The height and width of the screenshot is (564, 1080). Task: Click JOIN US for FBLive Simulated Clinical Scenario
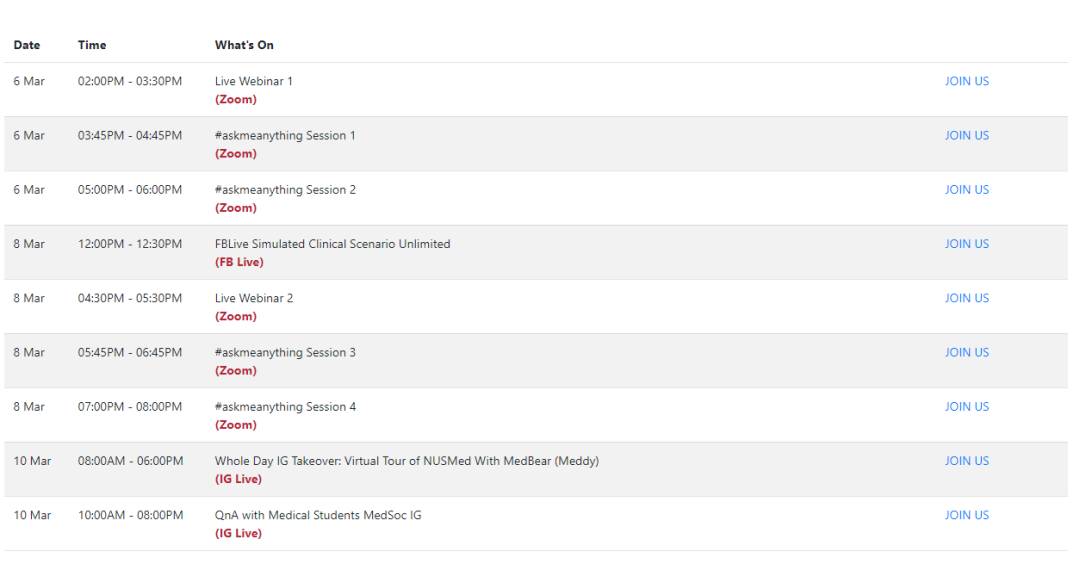(x=966, y=244)
